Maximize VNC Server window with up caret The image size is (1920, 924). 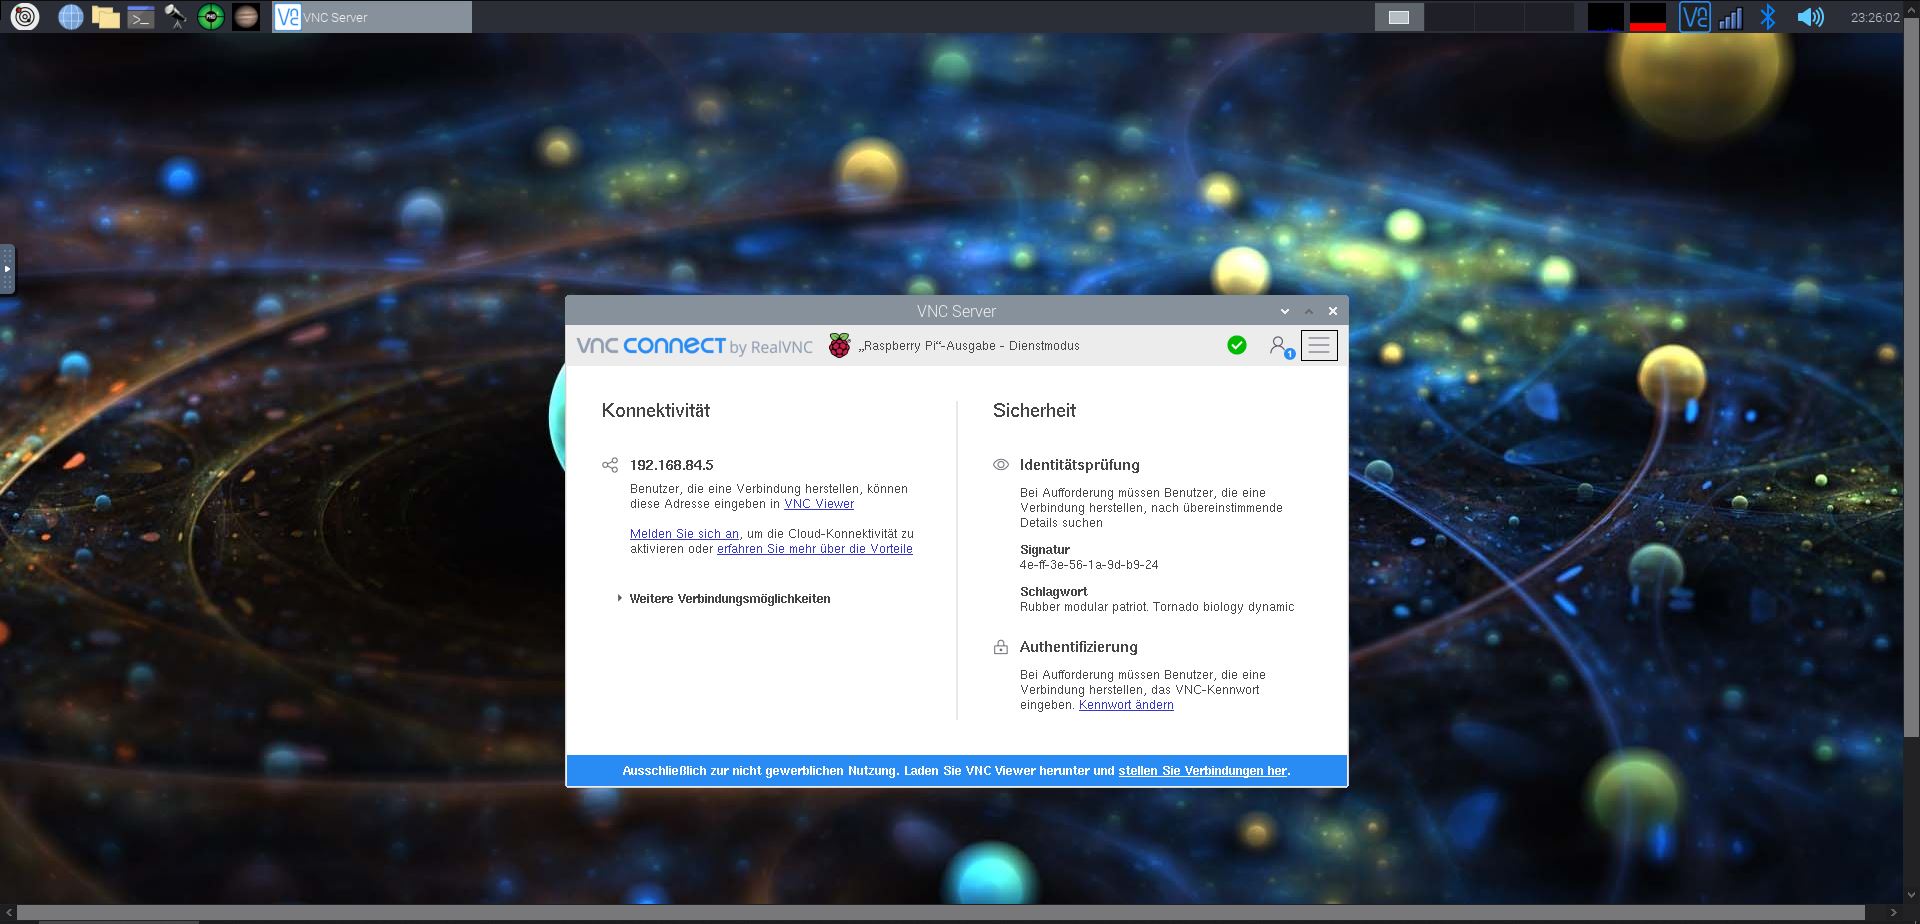pyautogui.click(x=1309, y=311)
